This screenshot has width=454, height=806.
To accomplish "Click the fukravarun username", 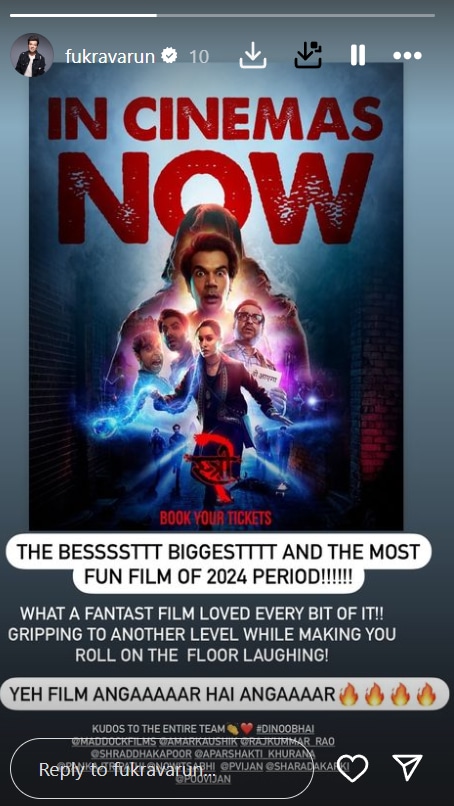I will [110, 56].
